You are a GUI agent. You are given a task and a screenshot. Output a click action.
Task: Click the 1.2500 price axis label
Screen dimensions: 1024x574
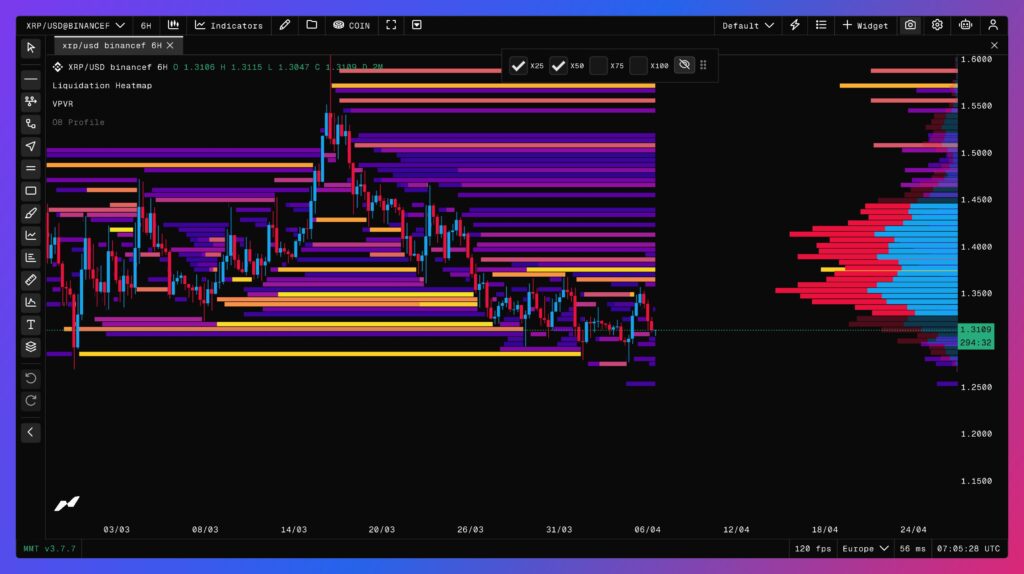click(x=976, y=387)
